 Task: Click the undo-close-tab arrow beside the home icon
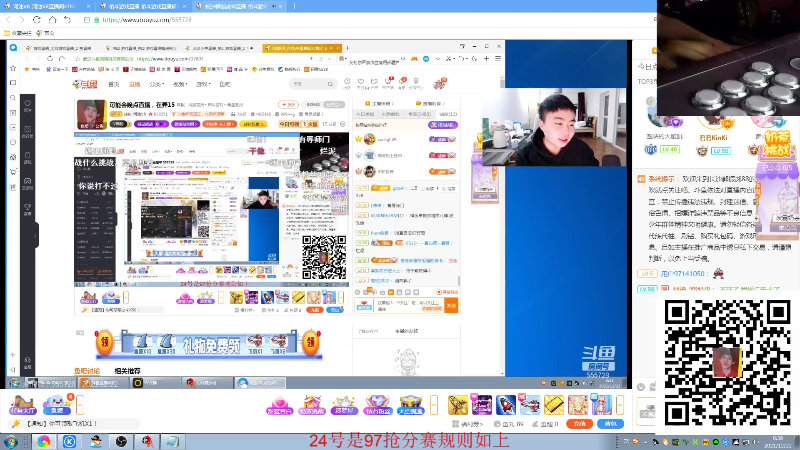coord(67,19)
